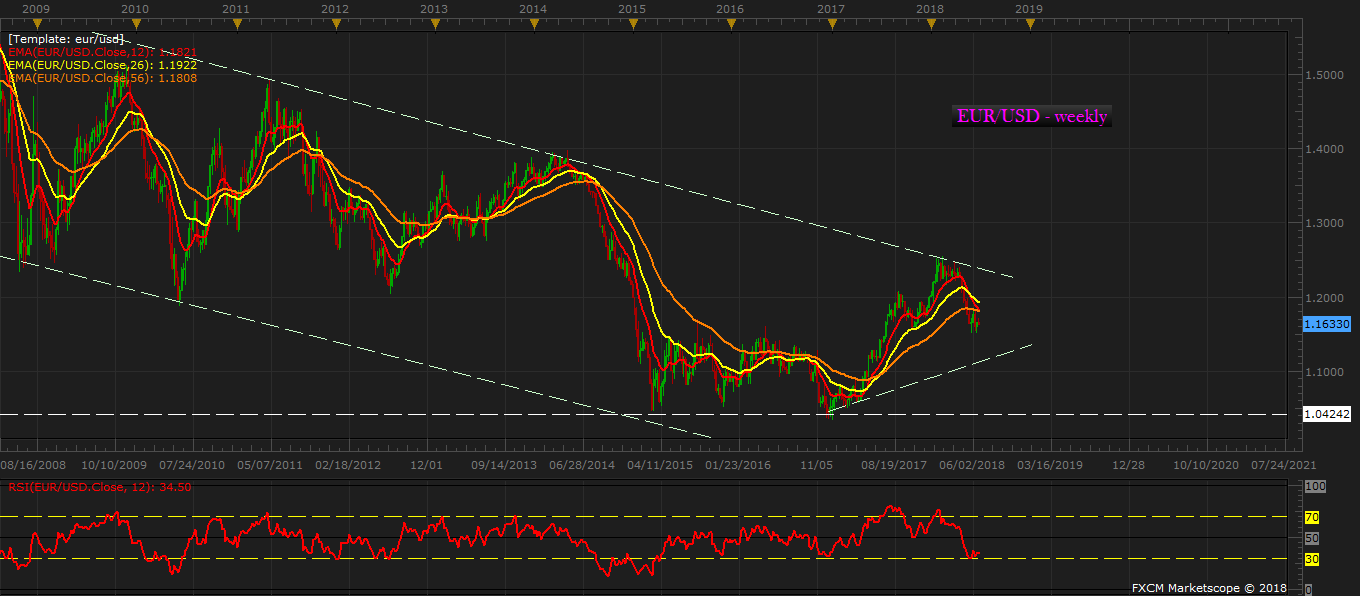Select the RSI(EUR/USD.Close, 12) indicator label
The image size is (1360, 596).
click(x=98, y=487)
